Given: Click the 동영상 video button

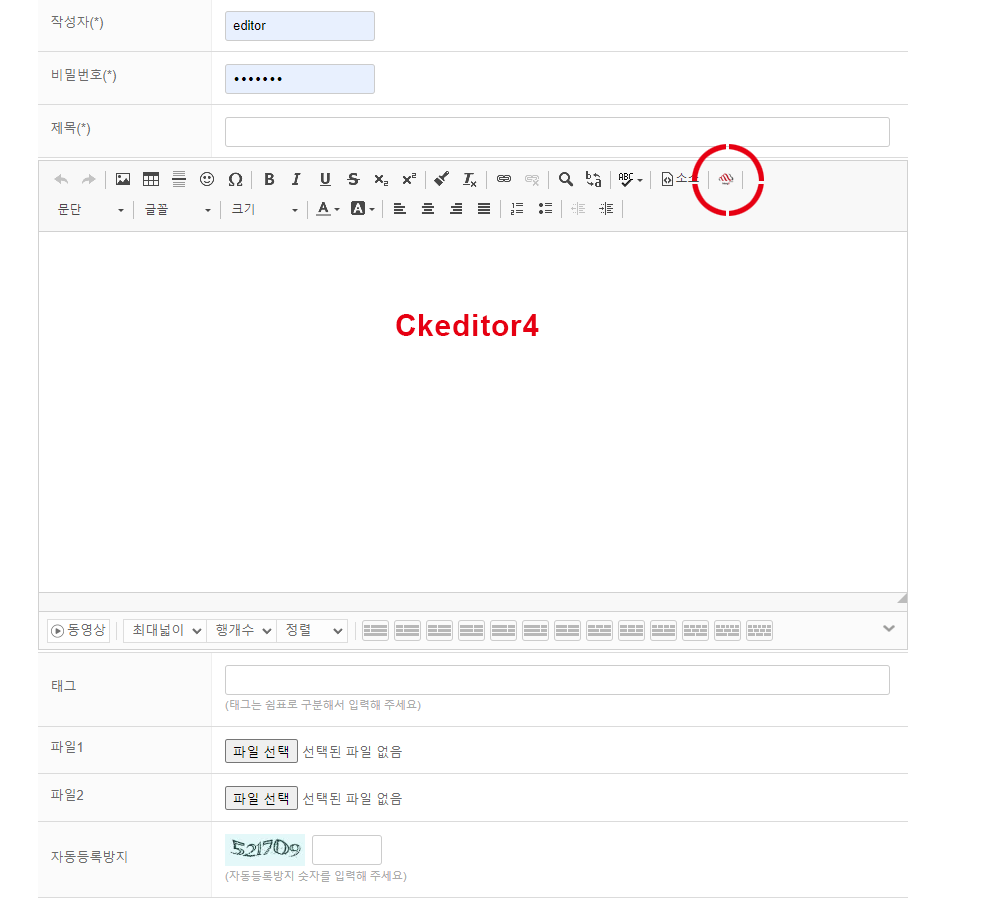Looking at the screenshot, I should pyautogui.click(x=78, y=631).
